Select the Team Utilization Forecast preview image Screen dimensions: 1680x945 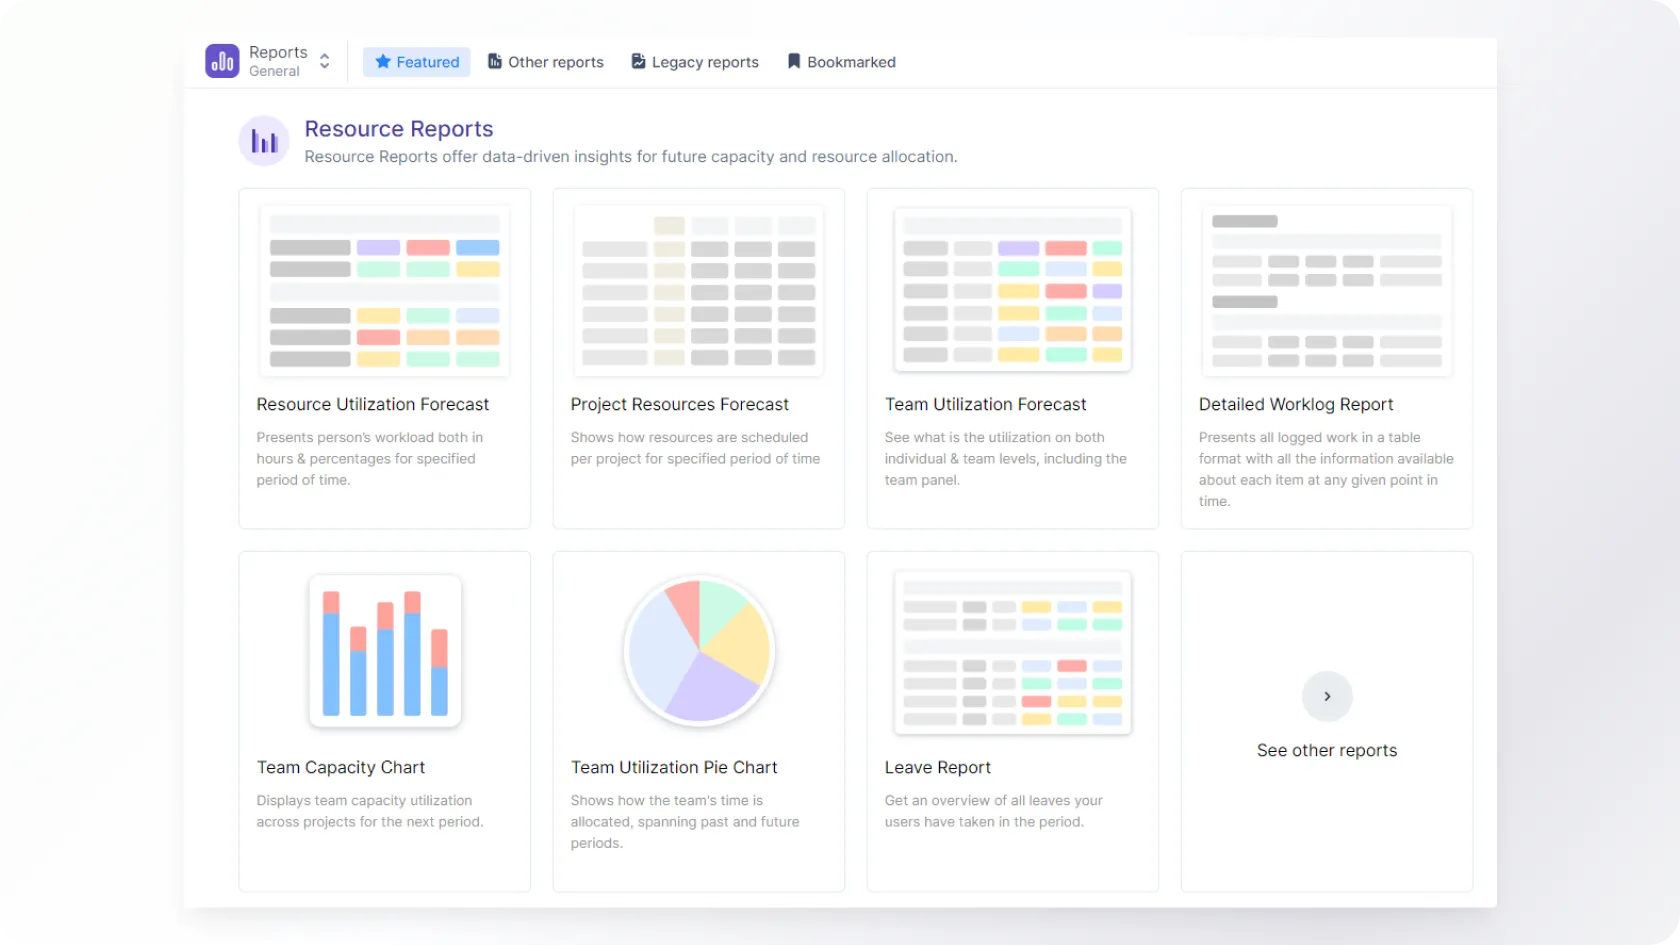click(x=1013, y=291)
